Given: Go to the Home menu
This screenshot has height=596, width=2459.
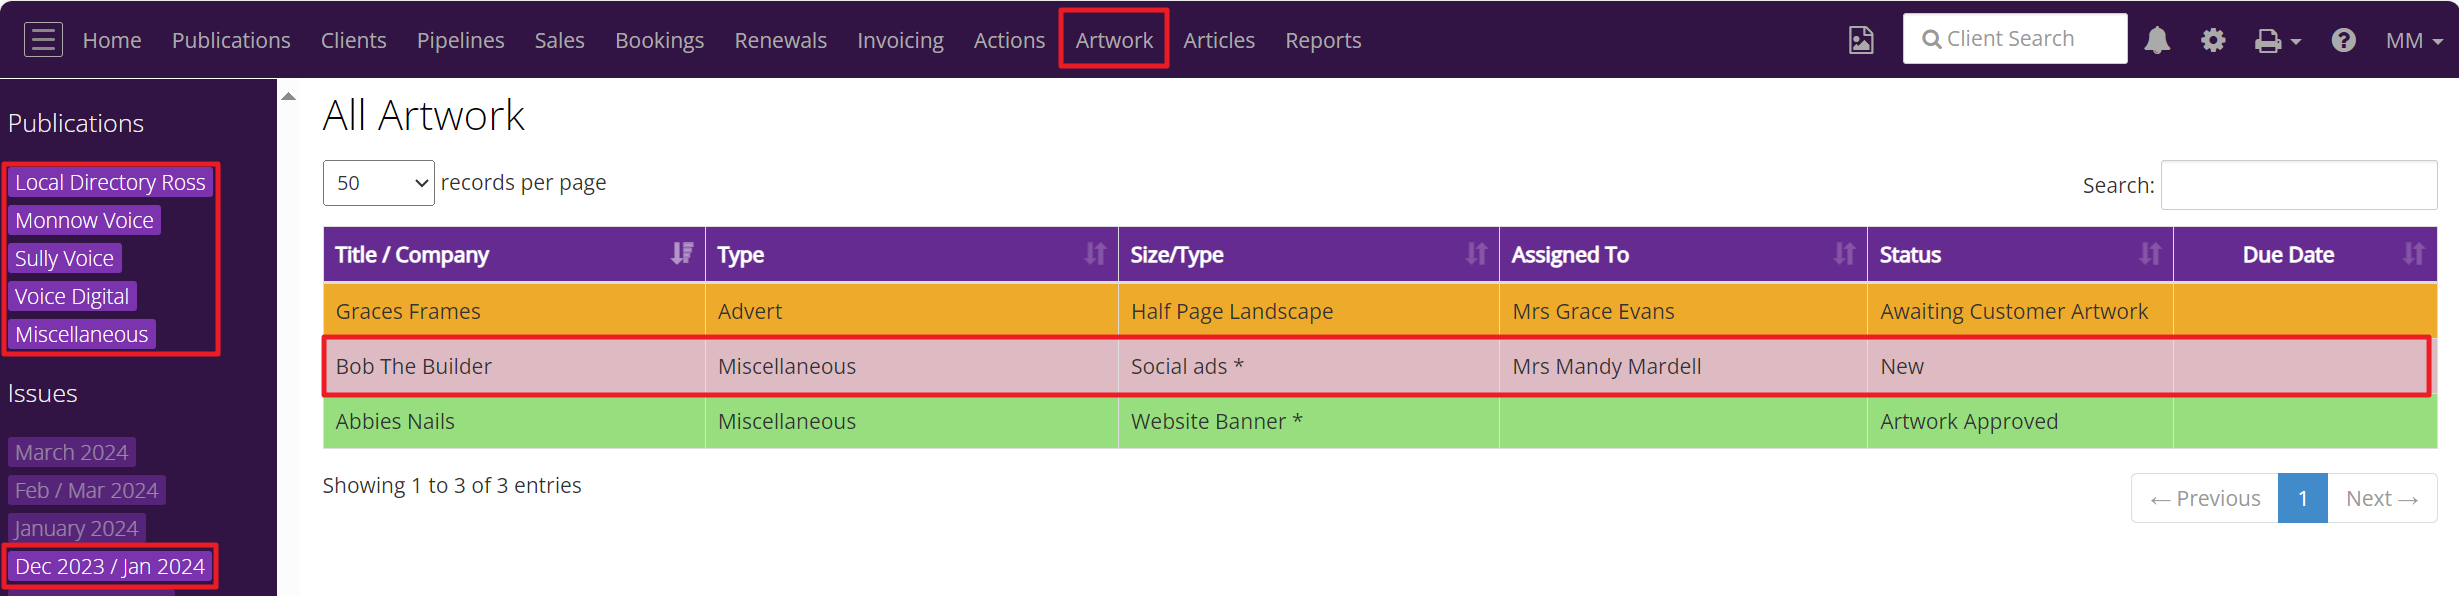Looking at the screenshot, I should (112, 40).
